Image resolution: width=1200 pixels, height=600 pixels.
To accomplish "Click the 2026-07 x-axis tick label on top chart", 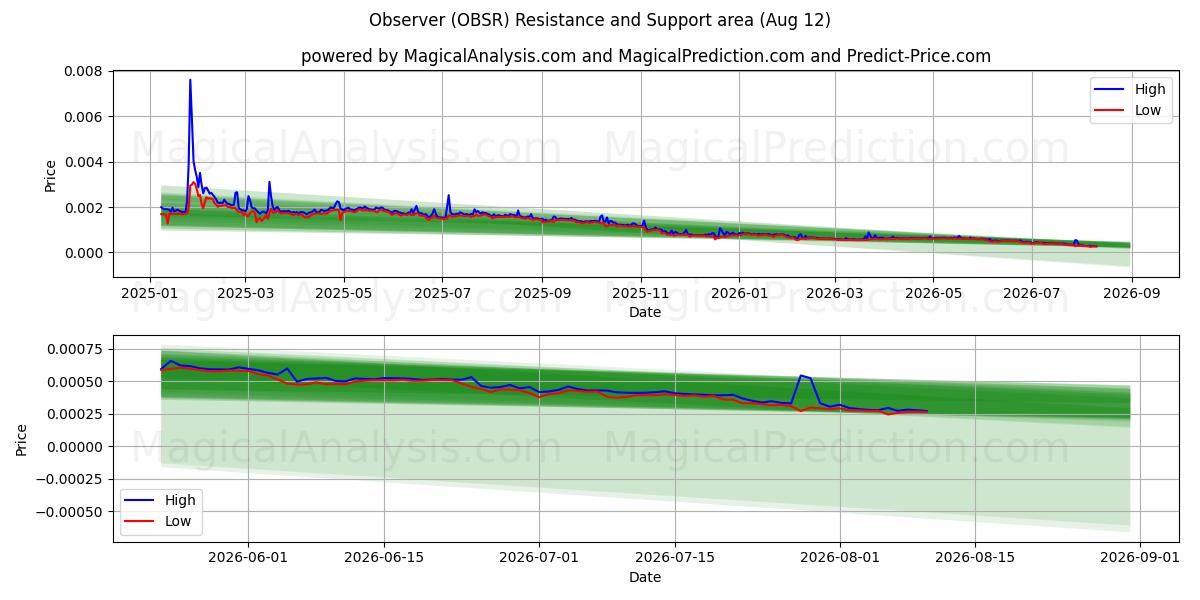I will 1032,293.
